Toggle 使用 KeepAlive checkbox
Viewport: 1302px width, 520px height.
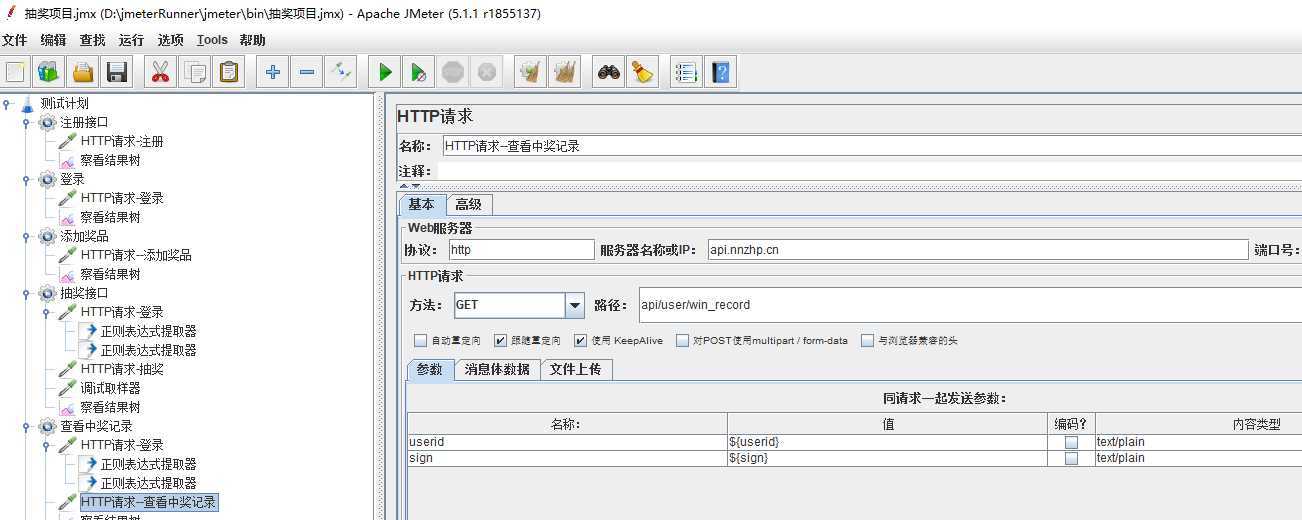(580, 340)
